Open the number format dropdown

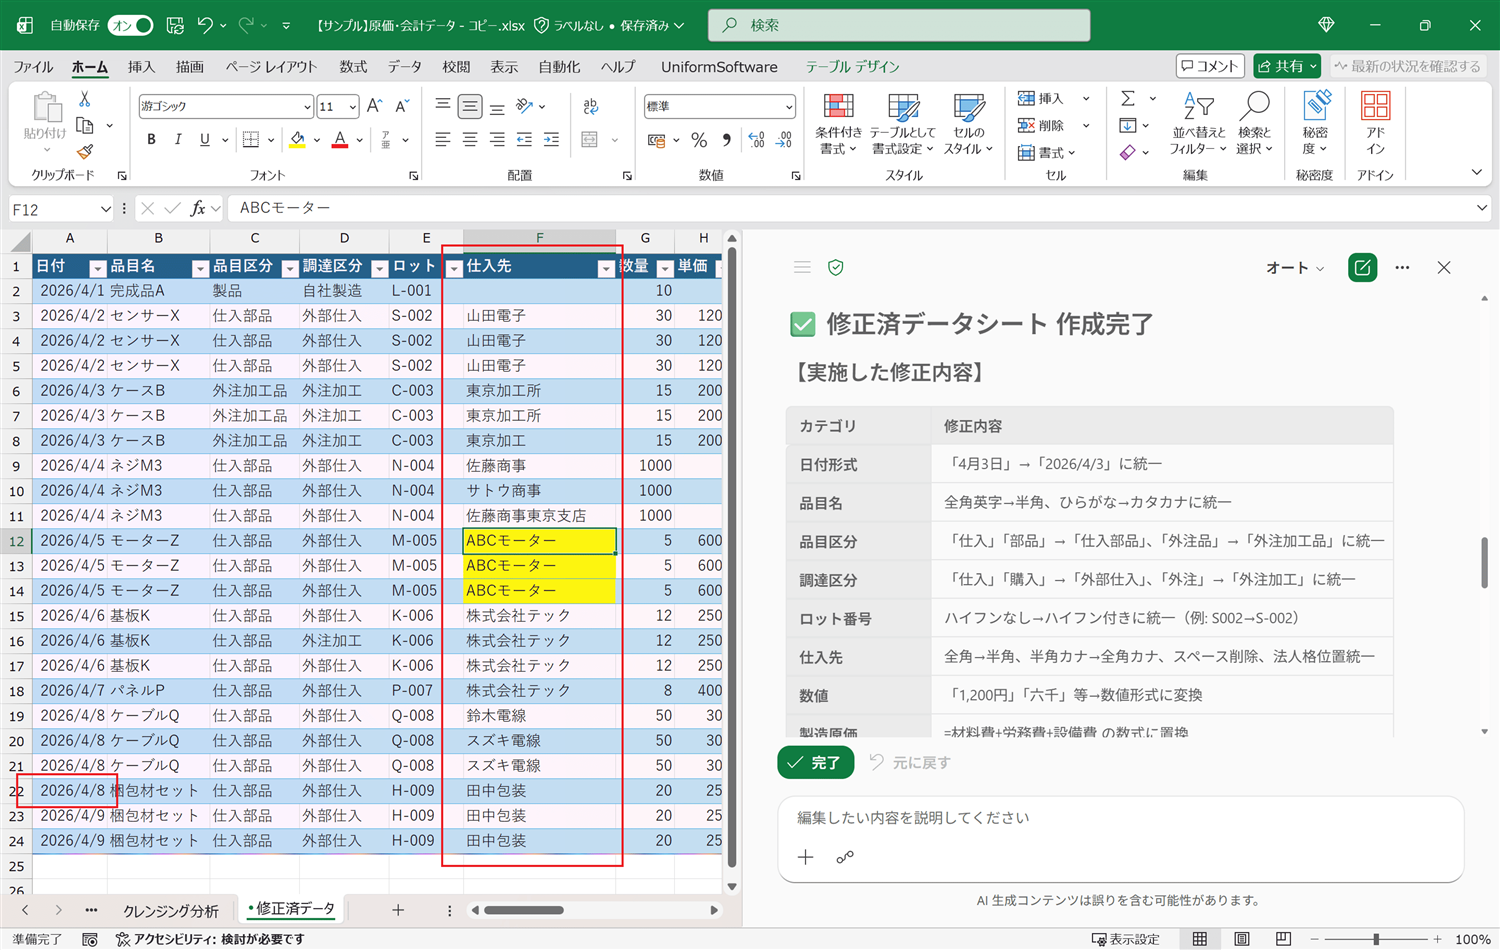point(789,106)
